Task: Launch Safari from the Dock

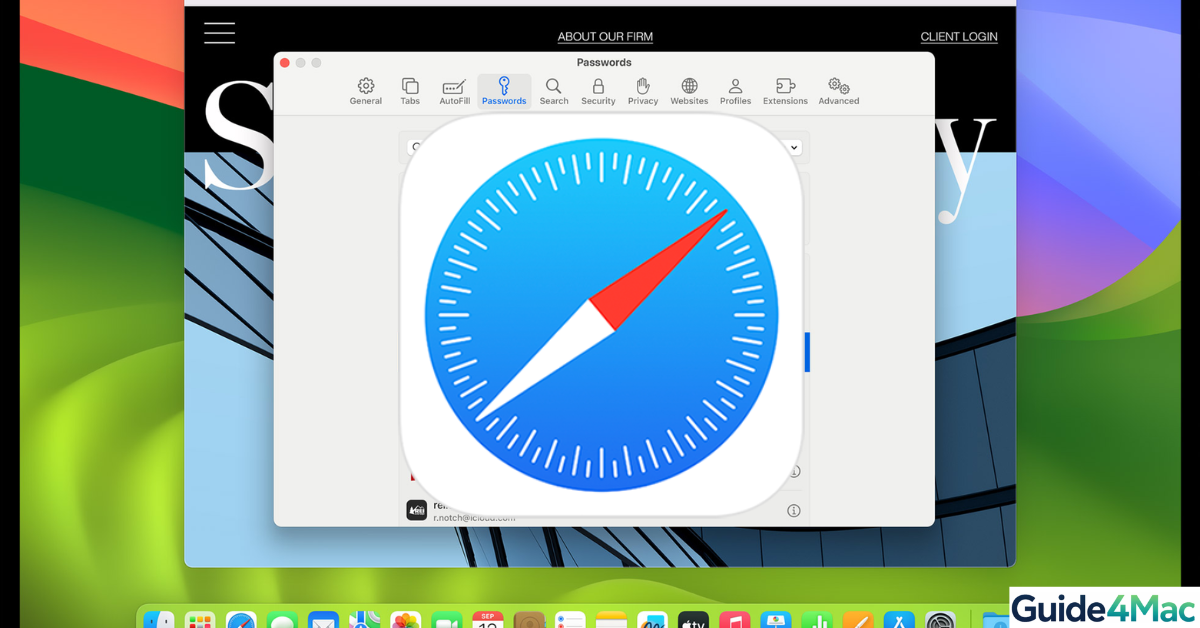Action: [240, 619]
